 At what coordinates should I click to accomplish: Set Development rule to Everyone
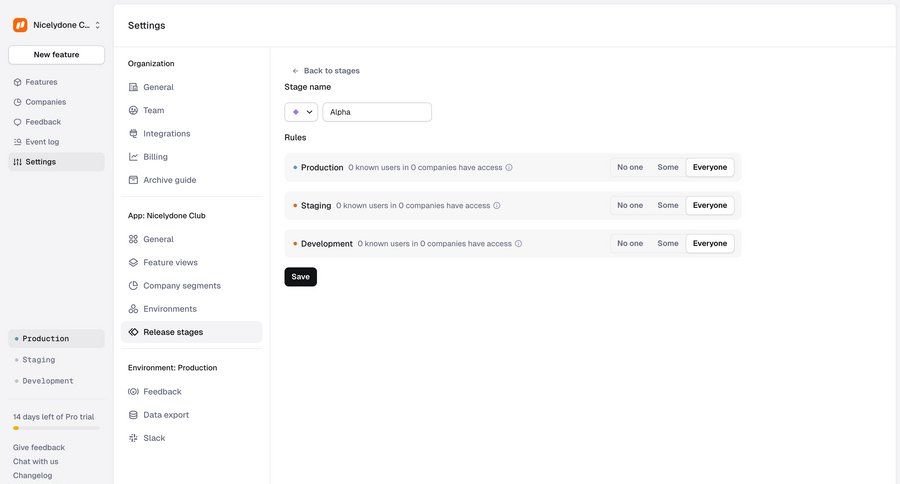(x=709, y=243)
